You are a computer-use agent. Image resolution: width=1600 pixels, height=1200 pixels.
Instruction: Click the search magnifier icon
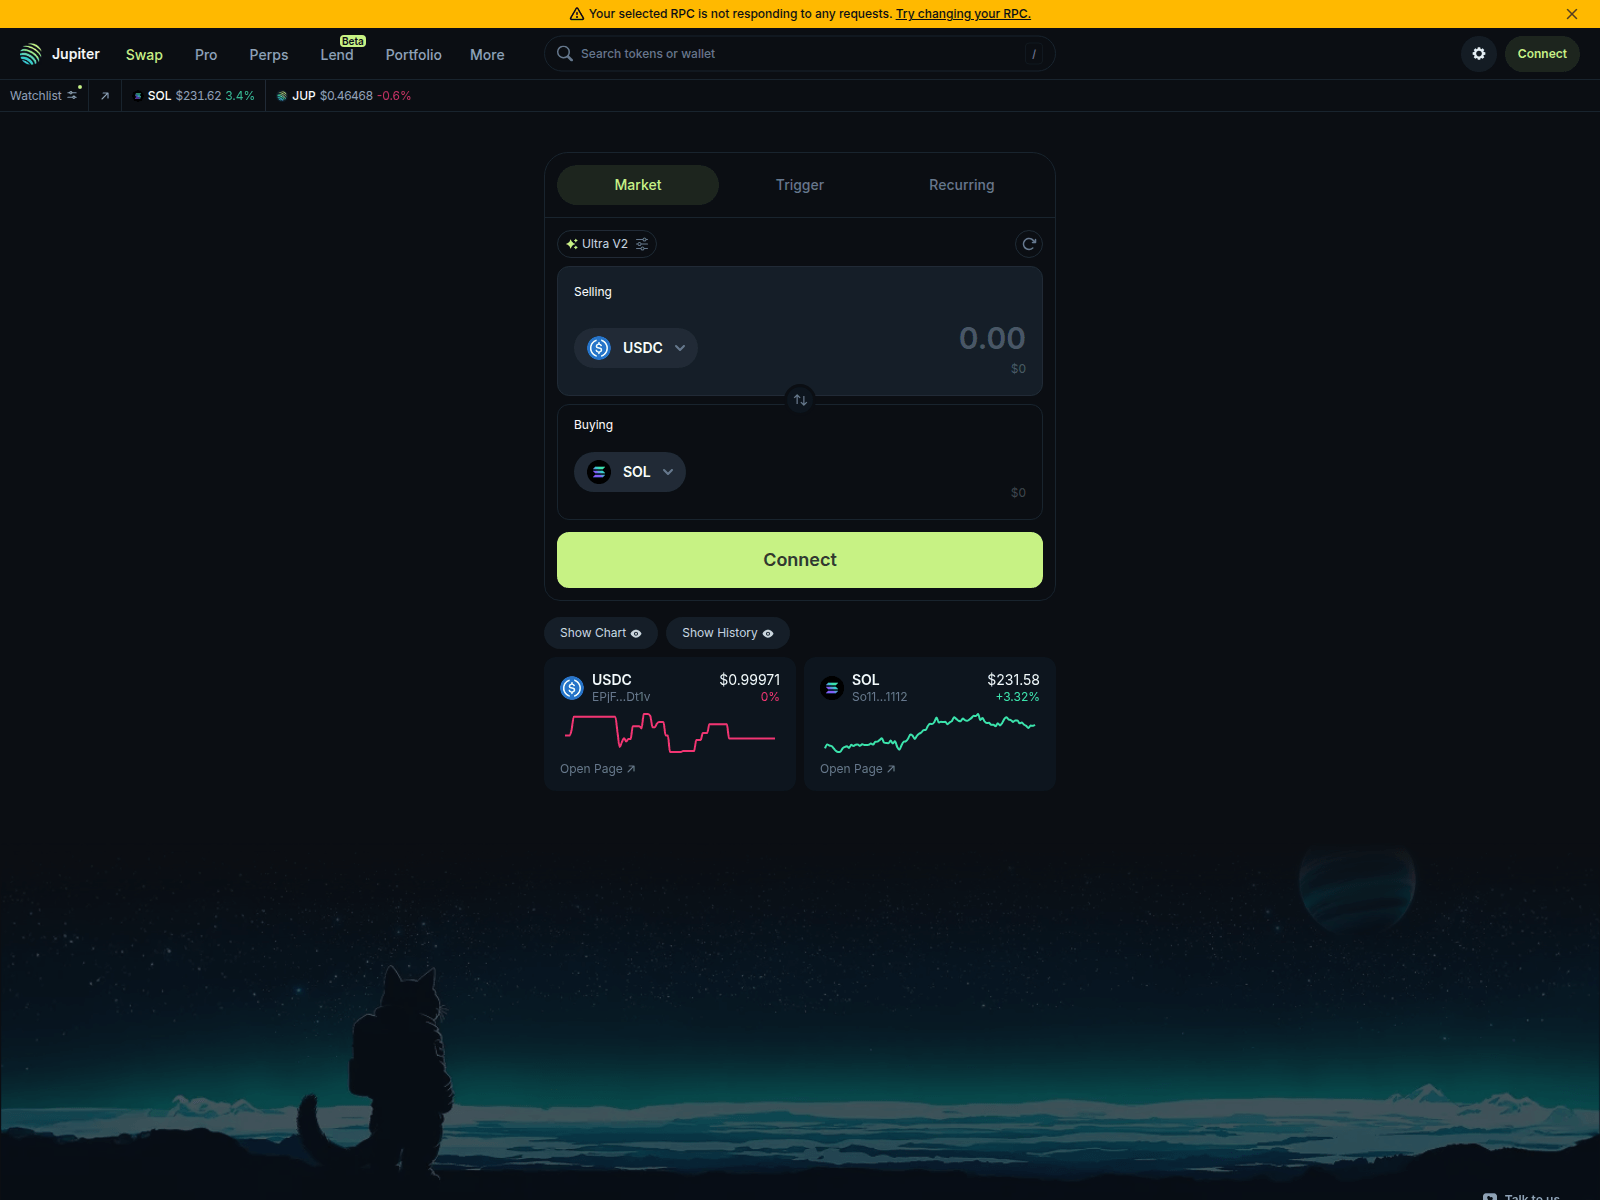(565, 53)
